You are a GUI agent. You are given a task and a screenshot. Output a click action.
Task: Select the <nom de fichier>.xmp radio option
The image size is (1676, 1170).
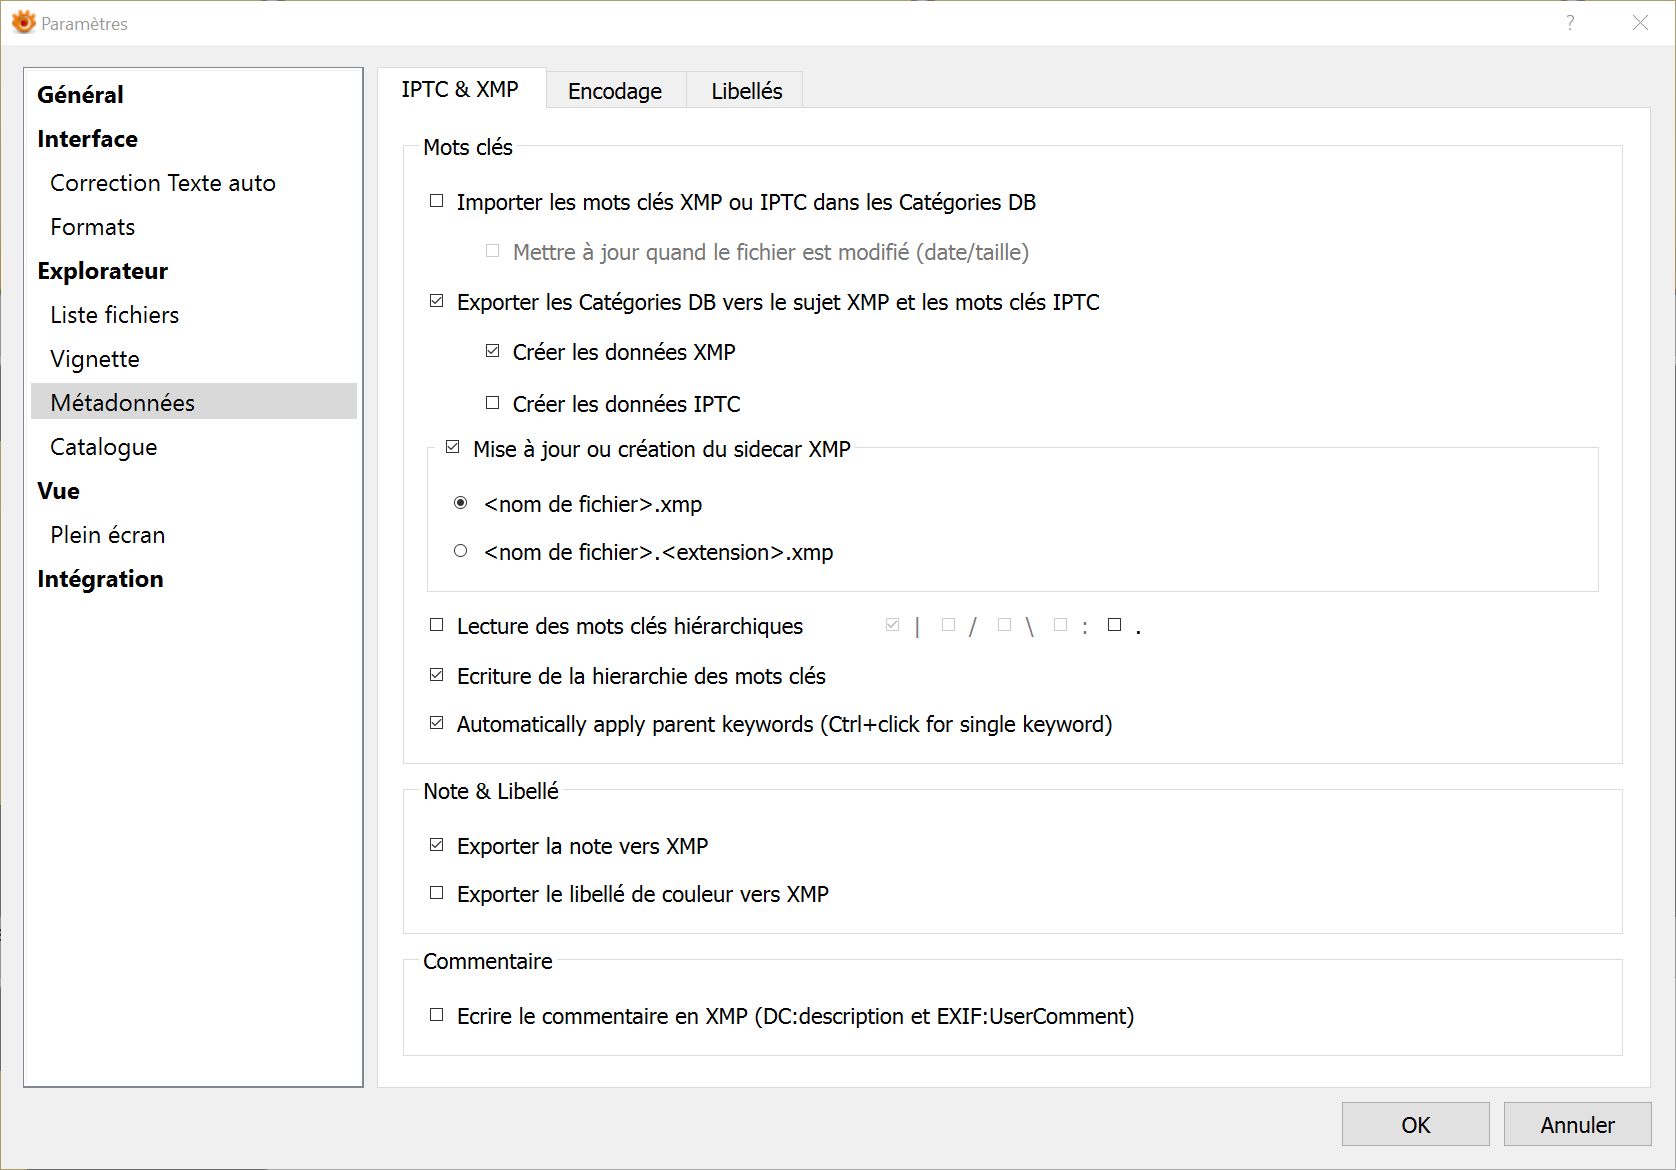(461, 503)
